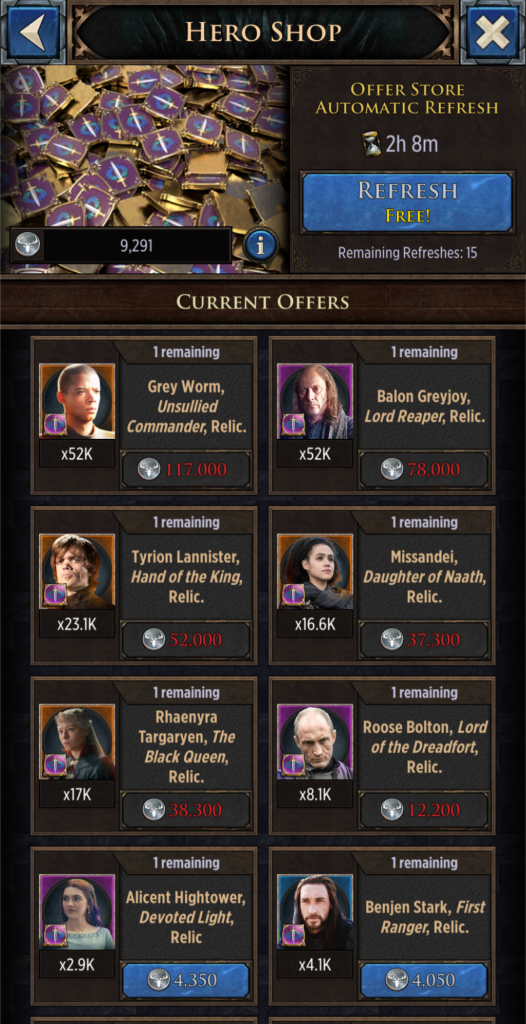Buy Missandei relic for 37,300
526x1024 pixels.
click(x=423, y=640)
